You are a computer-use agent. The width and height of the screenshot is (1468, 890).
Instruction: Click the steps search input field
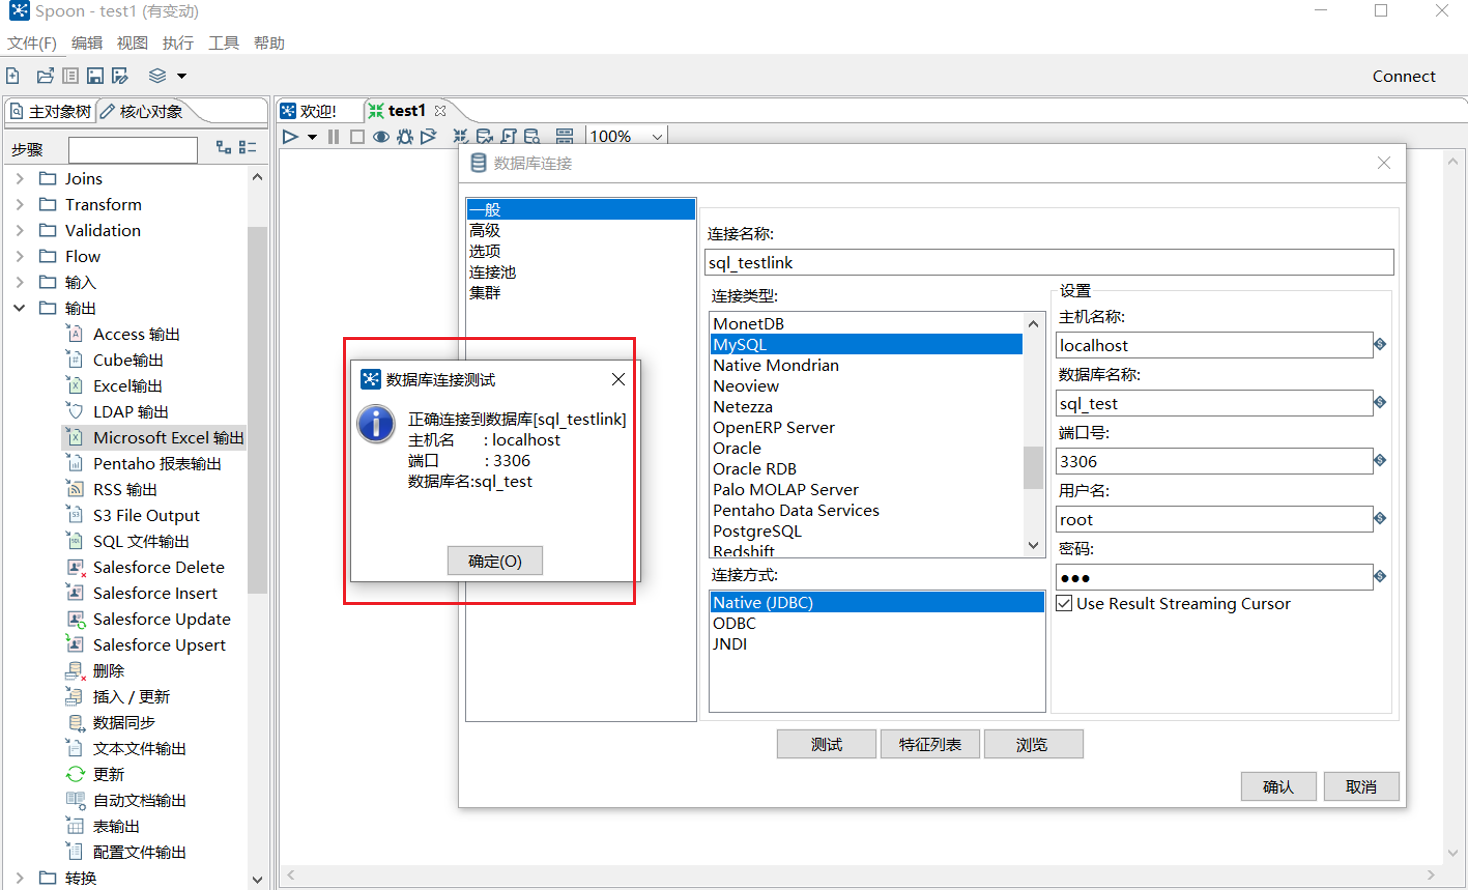[x=133, y=150]
